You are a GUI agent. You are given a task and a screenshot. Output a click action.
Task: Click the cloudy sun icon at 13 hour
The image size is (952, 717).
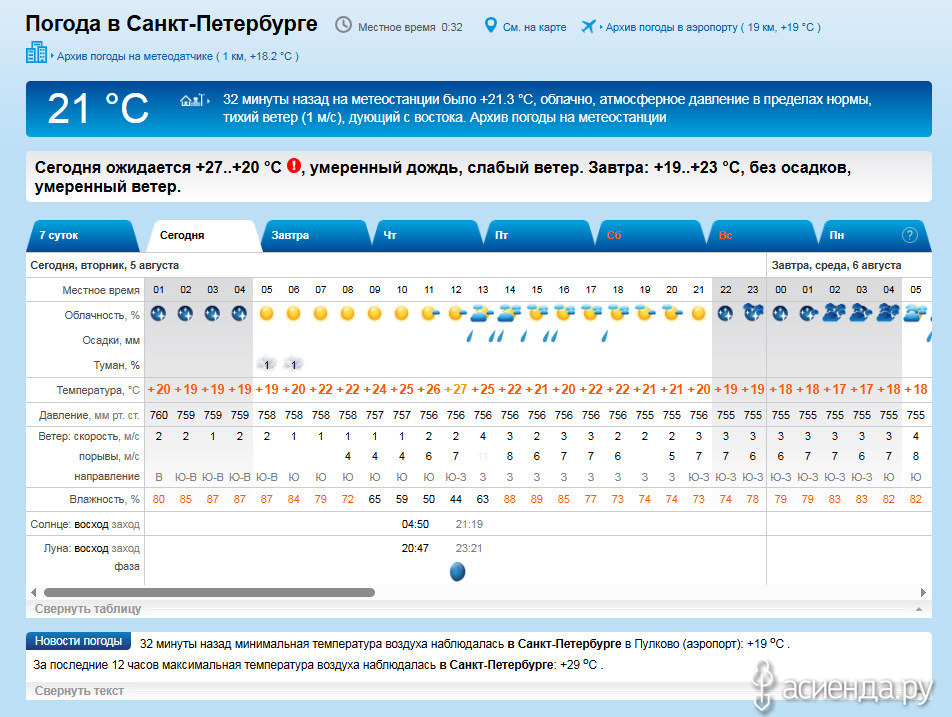(x=483, y=313)
